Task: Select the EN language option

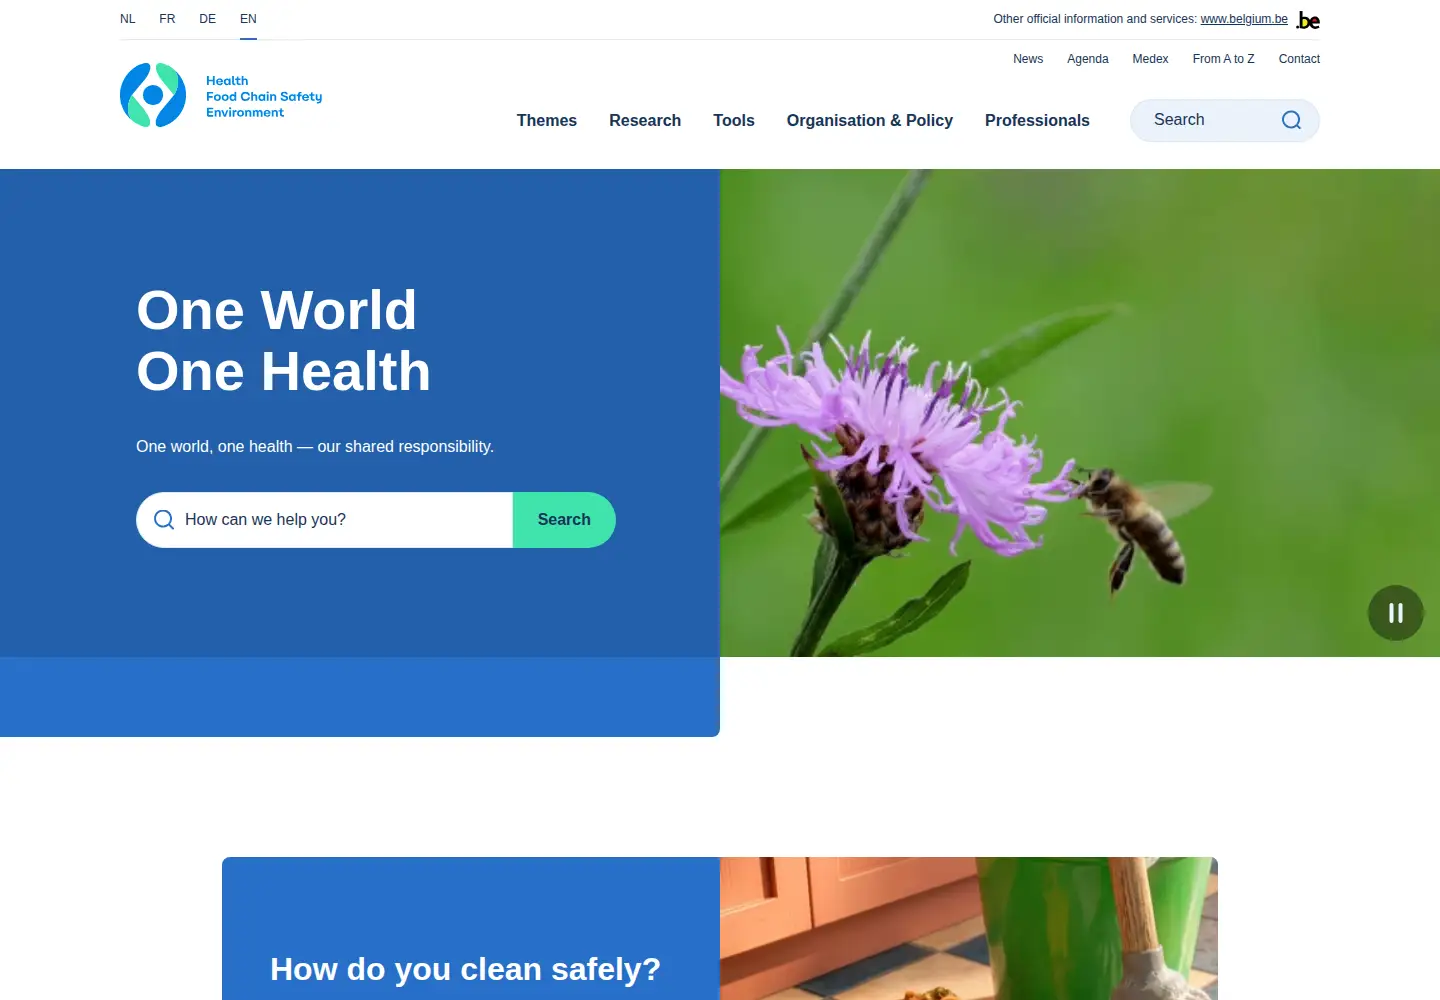Action: (x=248, y=19)
